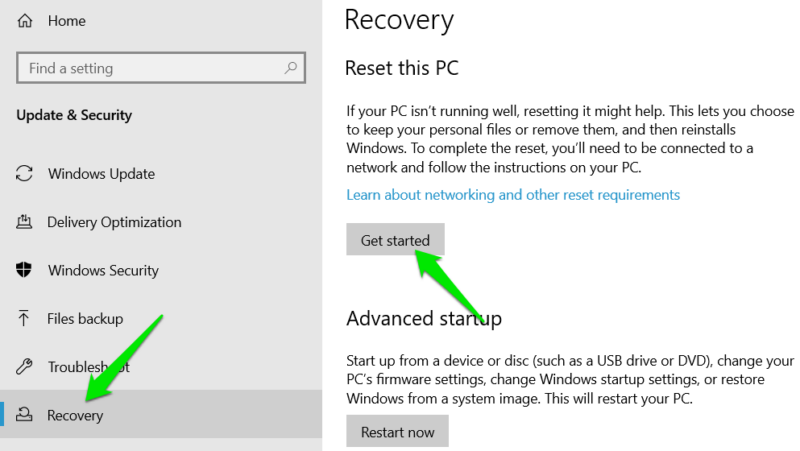Select the Recovery sidebar entry
This screenshot has width=800, height=451.
point(75,415)
